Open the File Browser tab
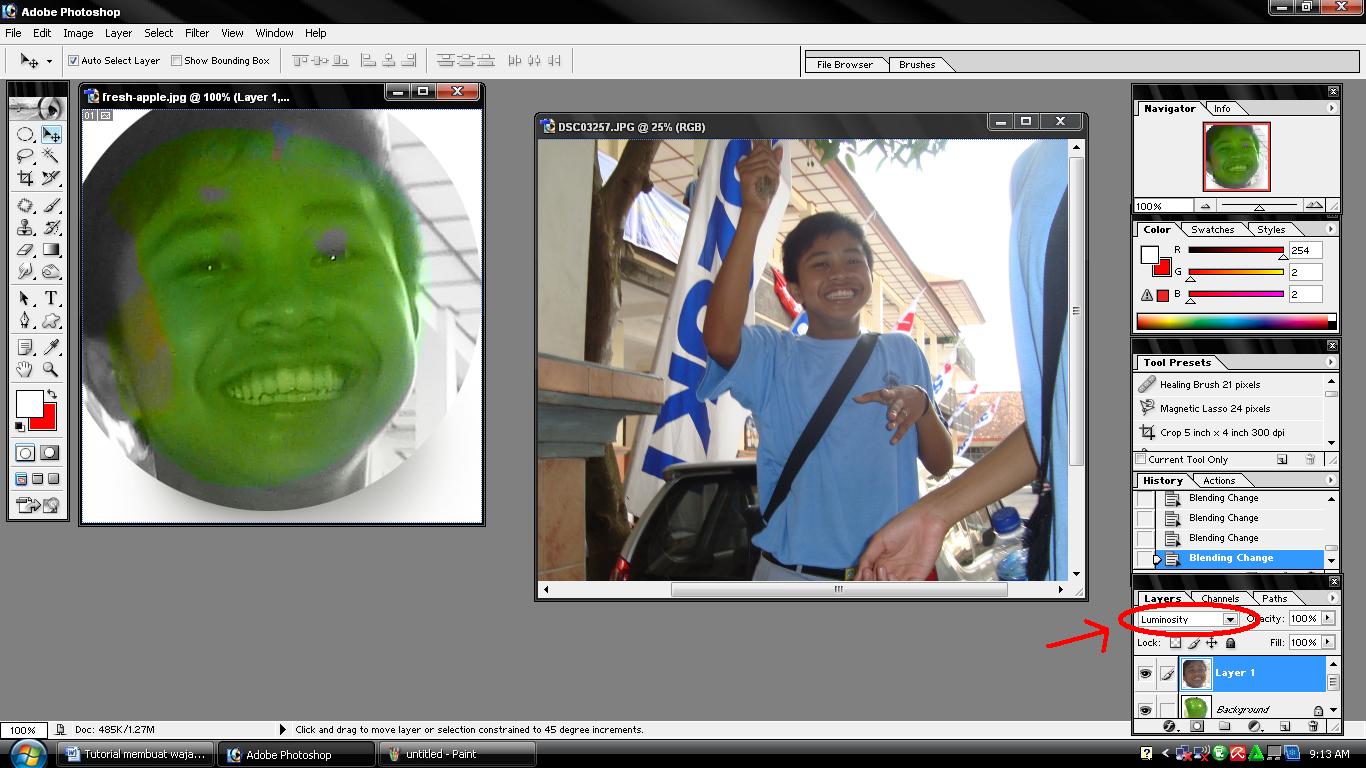Screen dimensions: 1366x768 point(845,64)
